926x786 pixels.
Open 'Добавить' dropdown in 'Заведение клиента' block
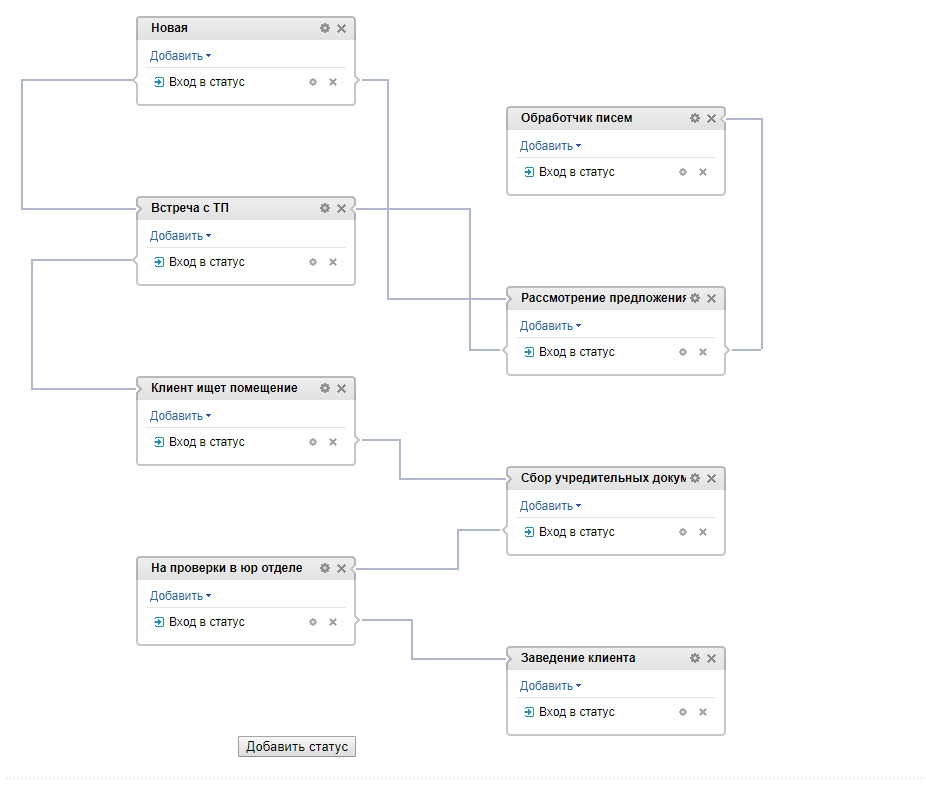pyautogui.click(x=550, y=686)
